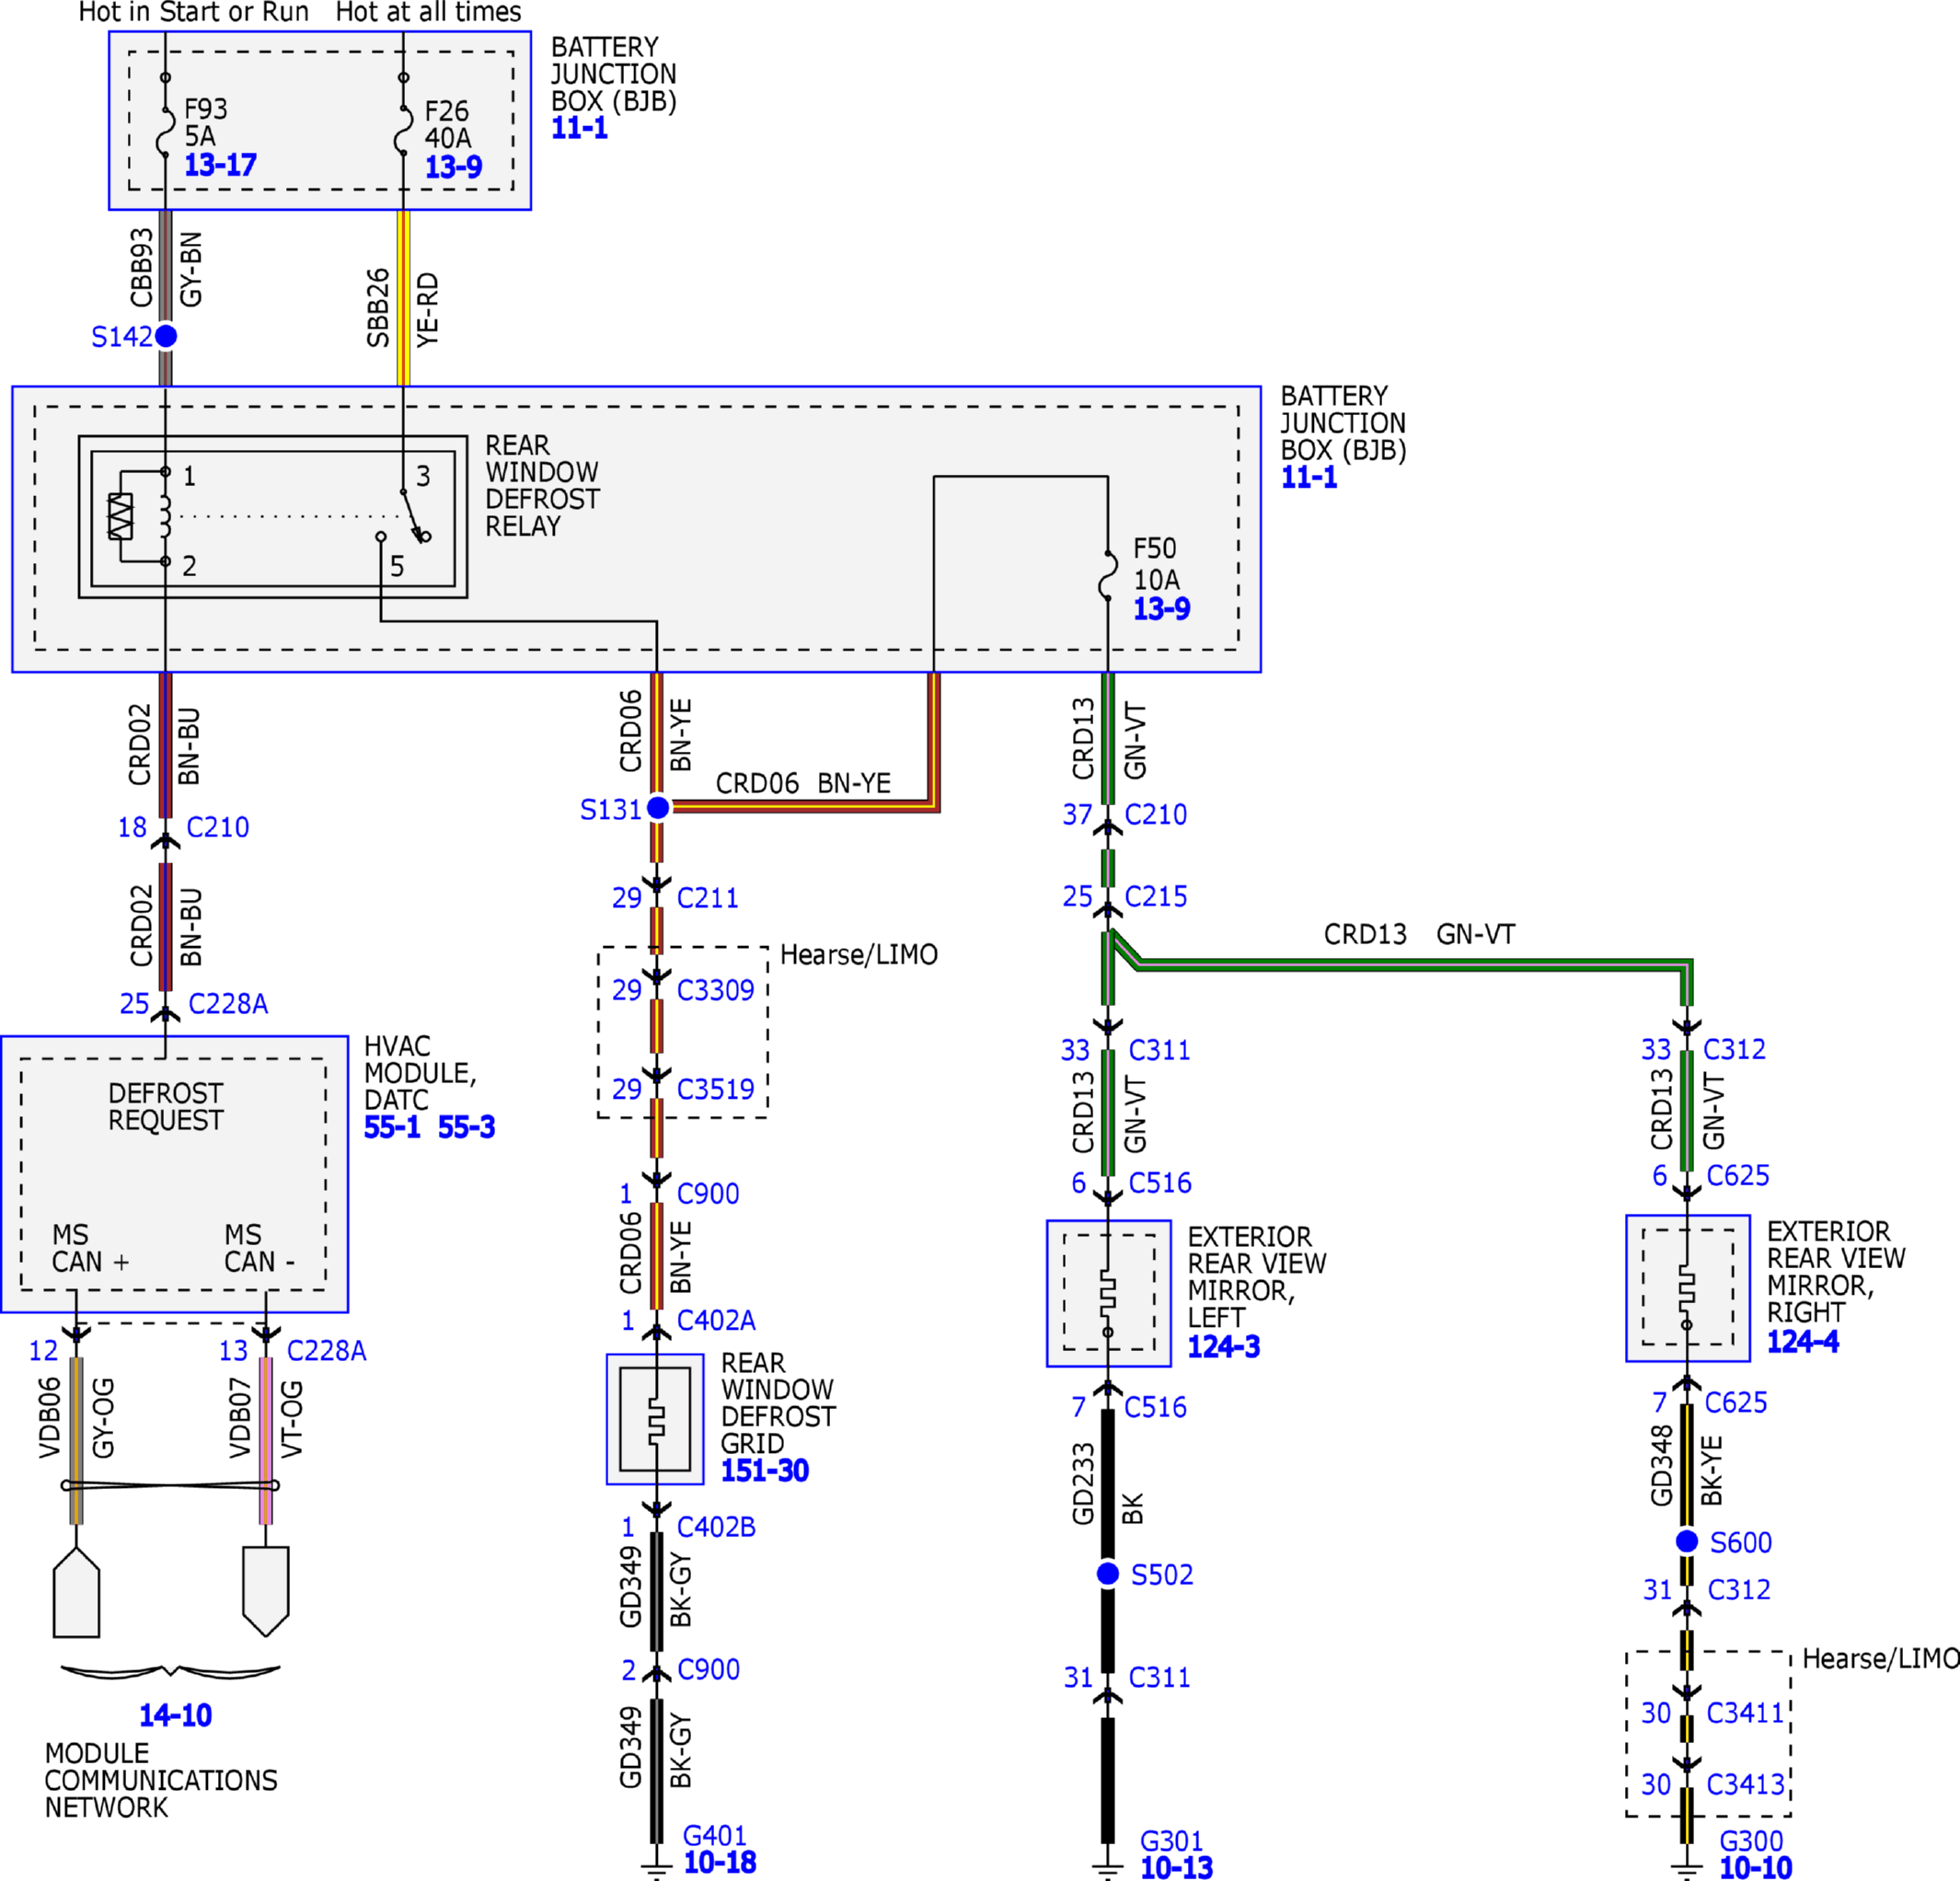Click the relay coil symbol in the defrost relay
The height and width of the screenshot is (1881, 1960).
pos(165,516)
